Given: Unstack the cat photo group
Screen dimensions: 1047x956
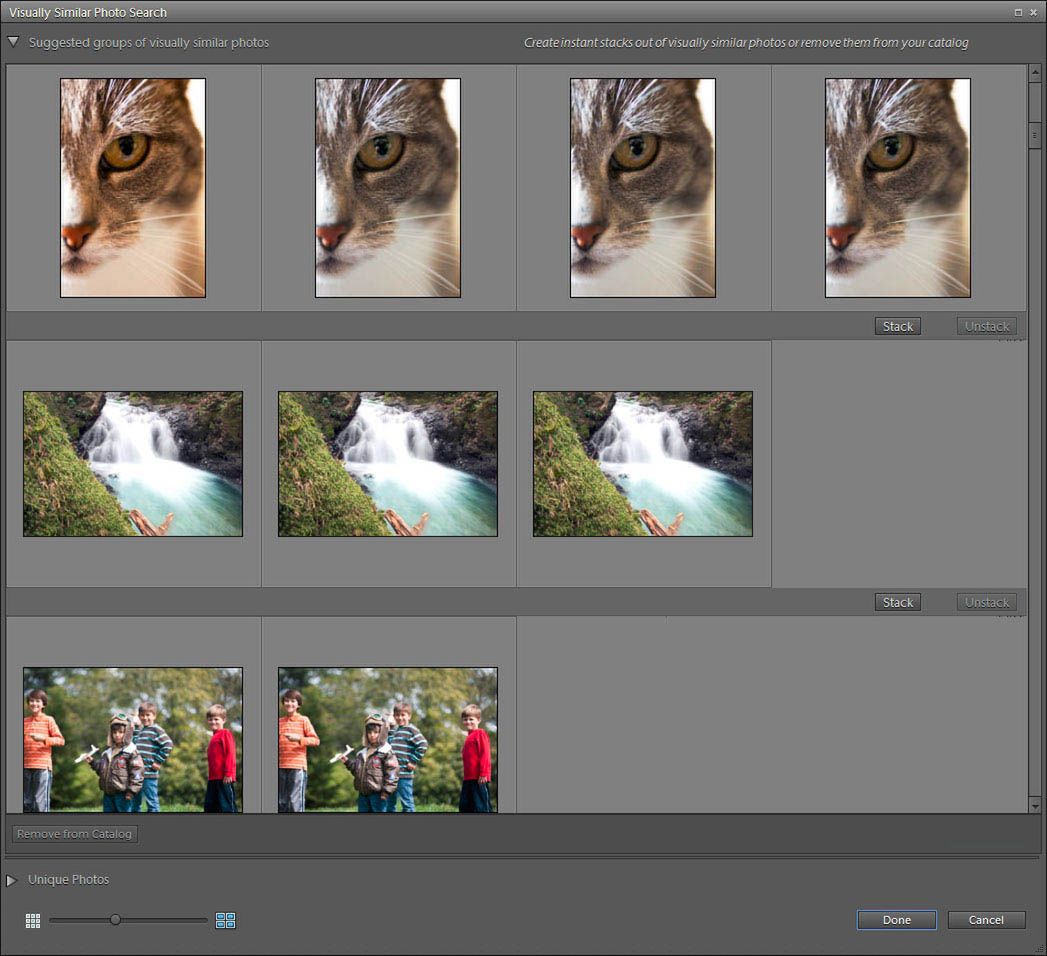Looking at the screenshot, I should [x=987, y=326].
